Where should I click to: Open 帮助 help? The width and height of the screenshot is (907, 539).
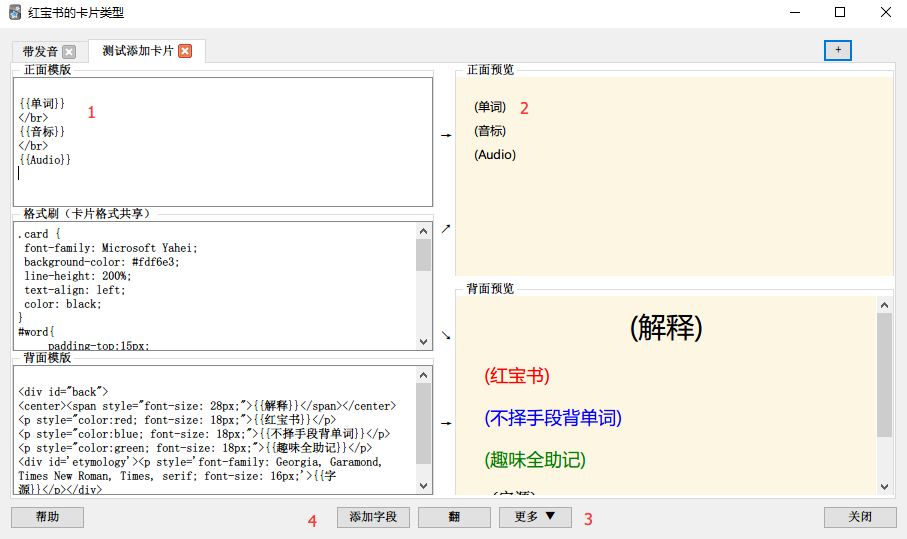pos(47,517)
